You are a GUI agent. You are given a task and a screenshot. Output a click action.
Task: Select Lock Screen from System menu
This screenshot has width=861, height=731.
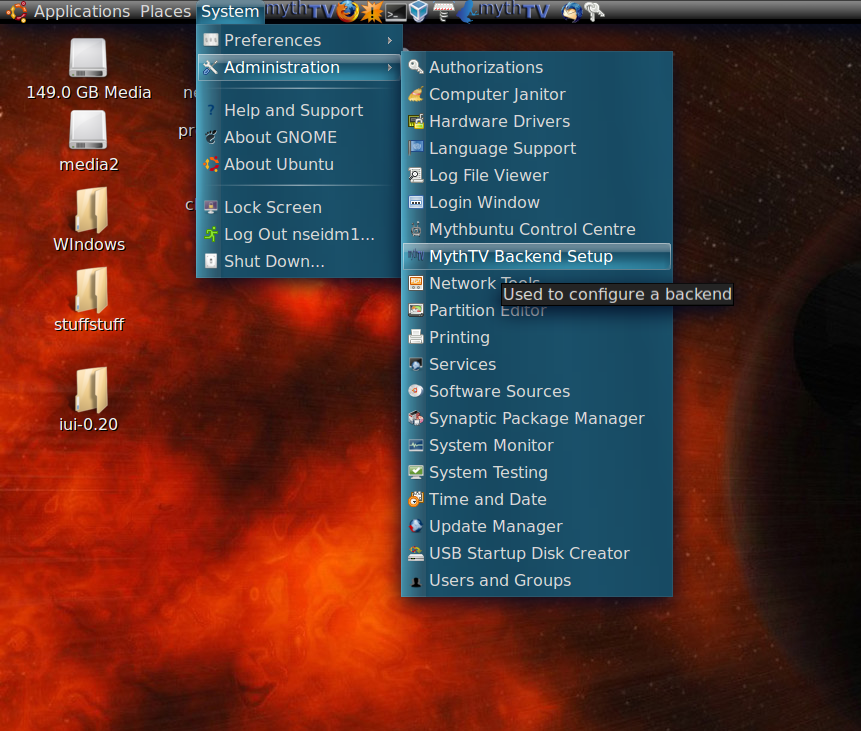pos(299,207)
